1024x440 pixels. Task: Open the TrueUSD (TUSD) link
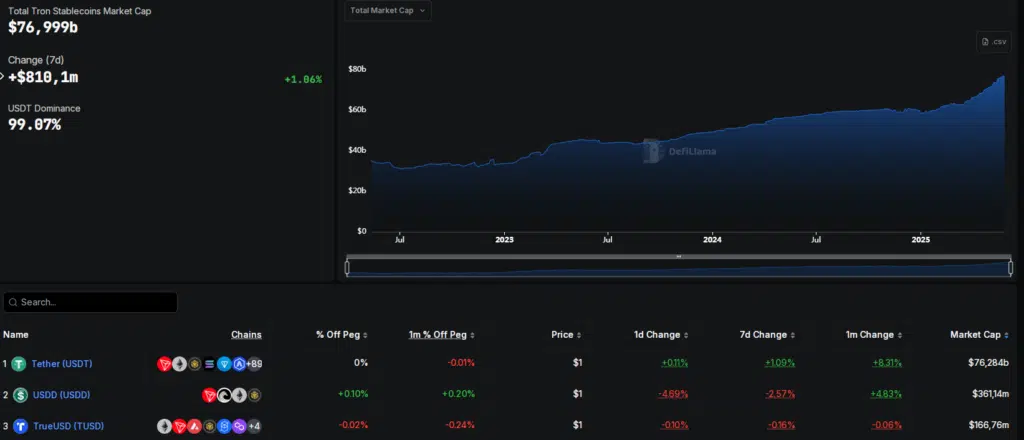click(x=67, y=426)
